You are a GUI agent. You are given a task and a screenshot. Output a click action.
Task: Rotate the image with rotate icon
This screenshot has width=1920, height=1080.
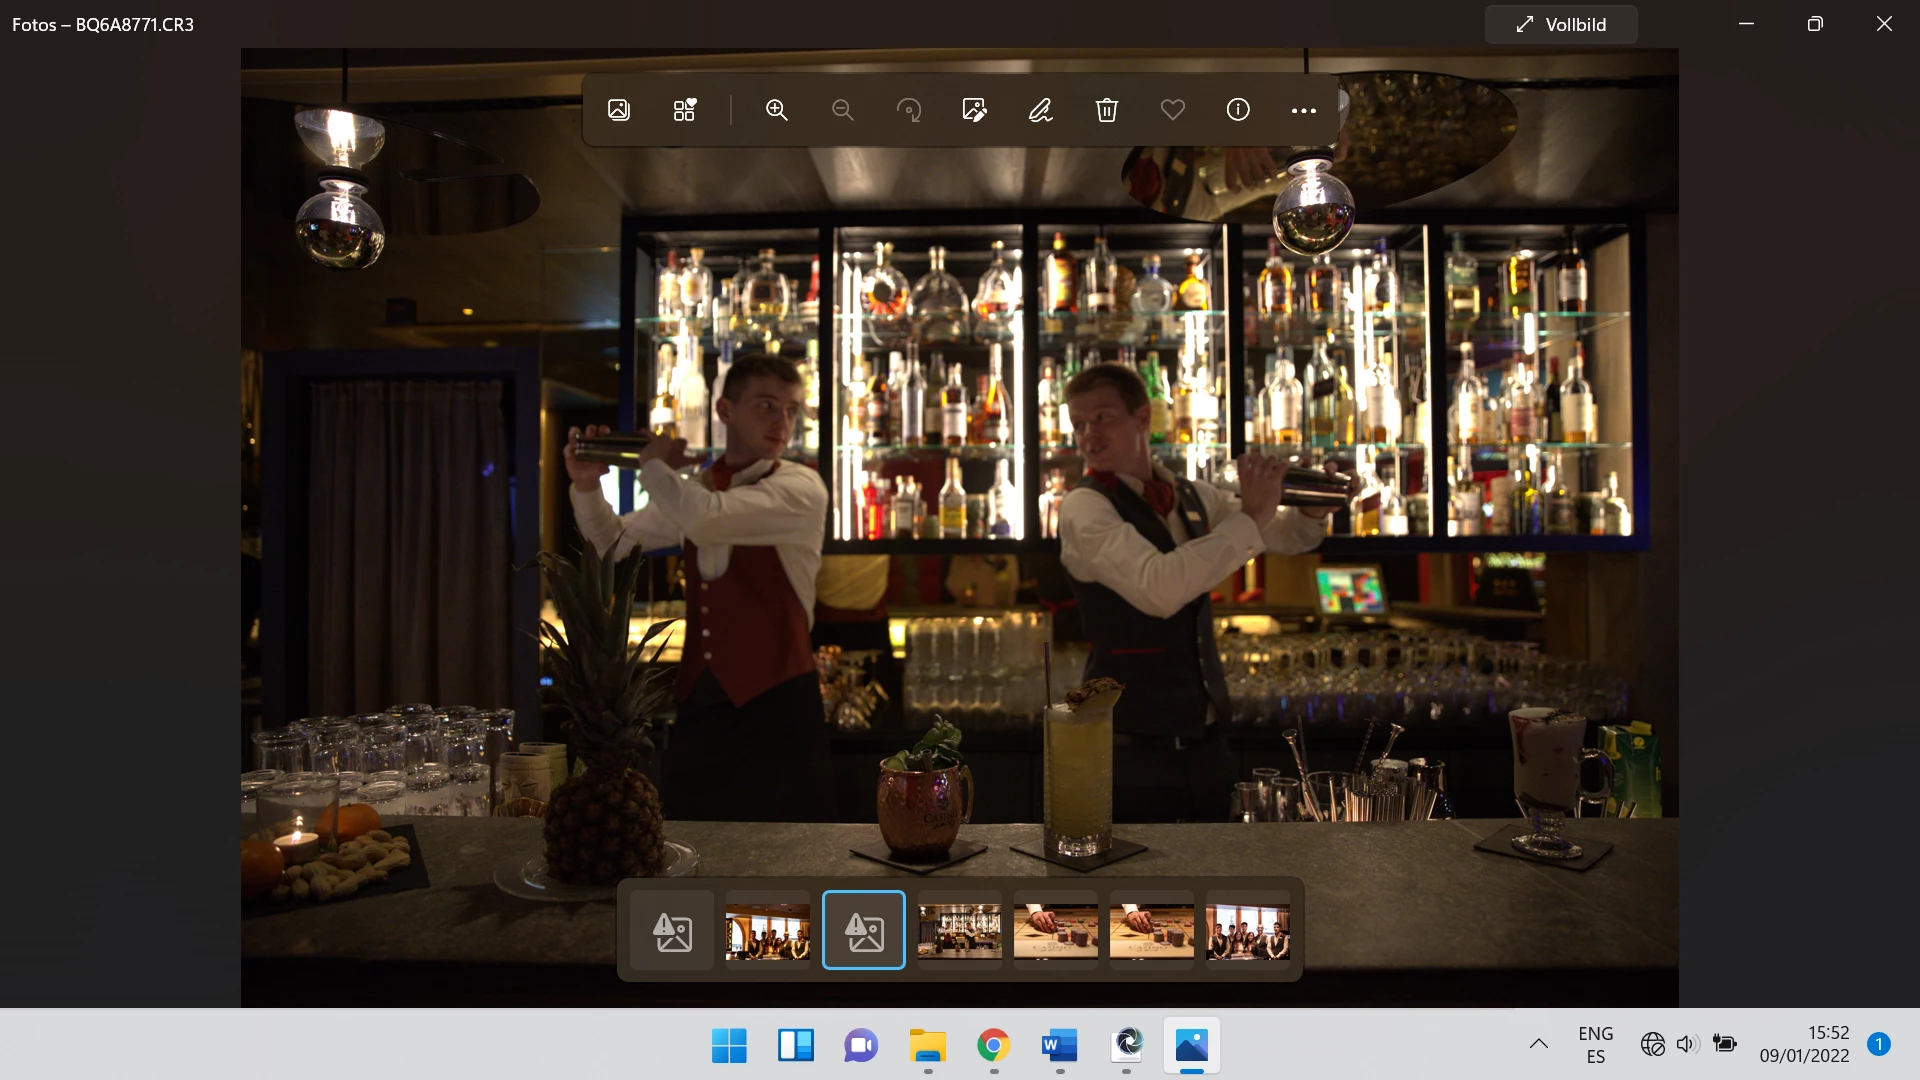pos(909,110)
